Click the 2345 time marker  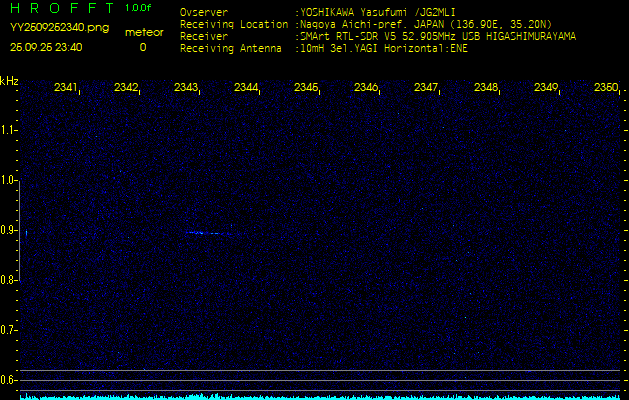(306, 88)
